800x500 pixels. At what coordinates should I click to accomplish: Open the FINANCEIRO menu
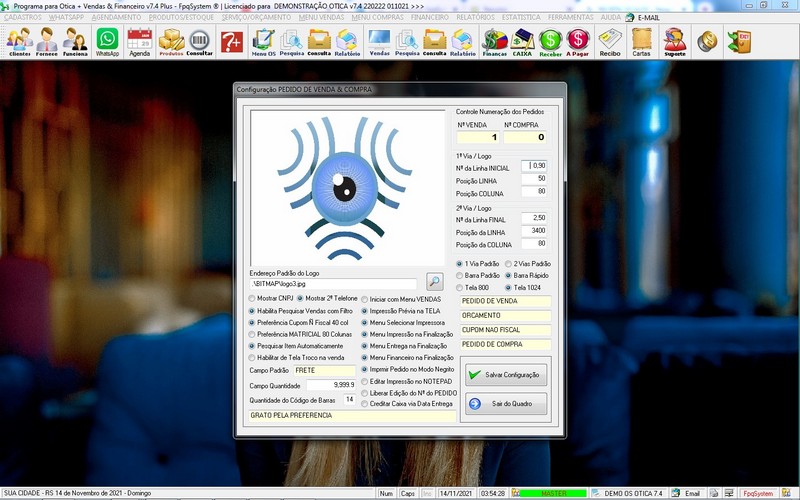pos(430,18)
